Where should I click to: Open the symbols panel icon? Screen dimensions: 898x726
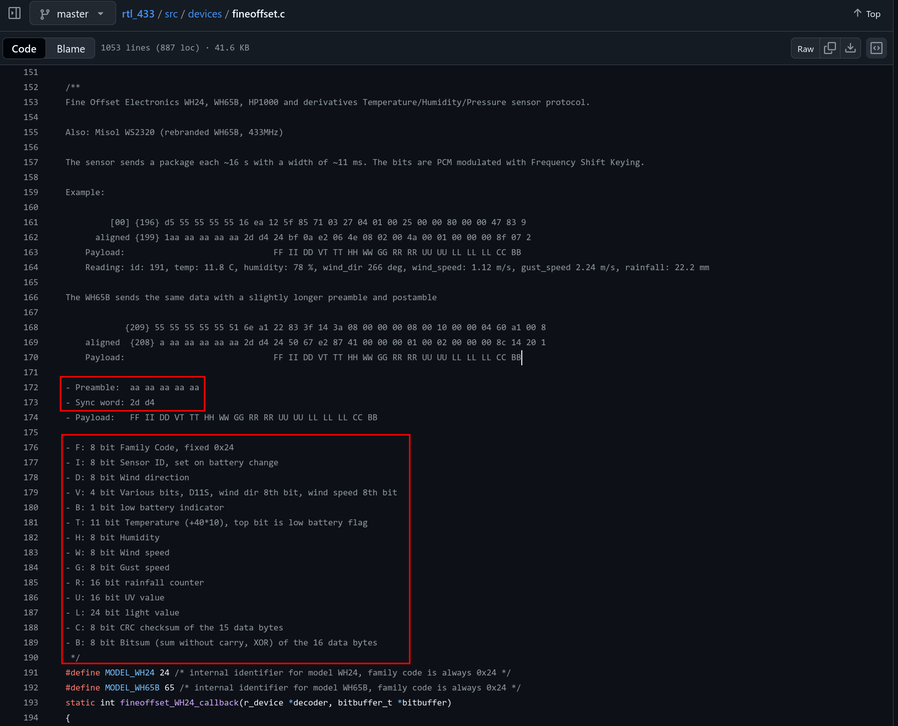(876, 48)
